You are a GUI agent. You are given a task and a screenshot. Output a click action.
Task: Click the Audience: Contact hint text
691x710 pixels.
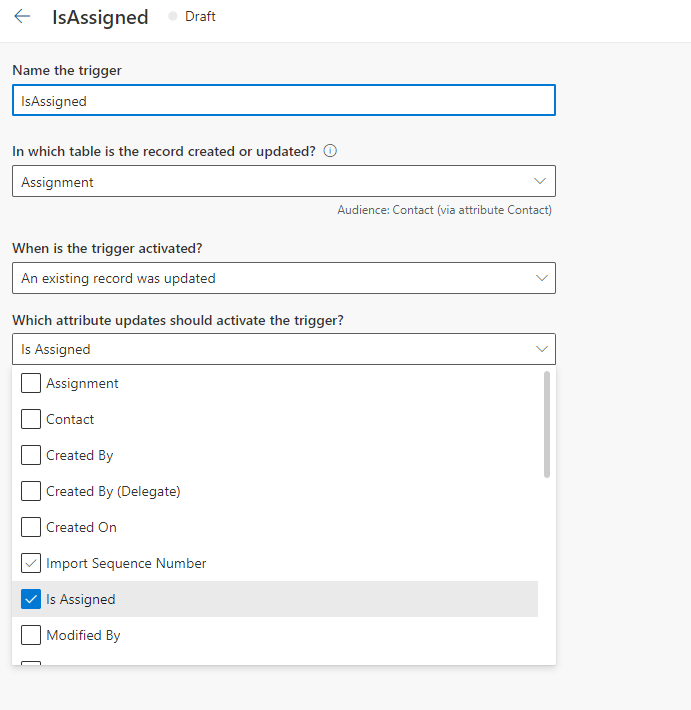[x=445, y=210]
